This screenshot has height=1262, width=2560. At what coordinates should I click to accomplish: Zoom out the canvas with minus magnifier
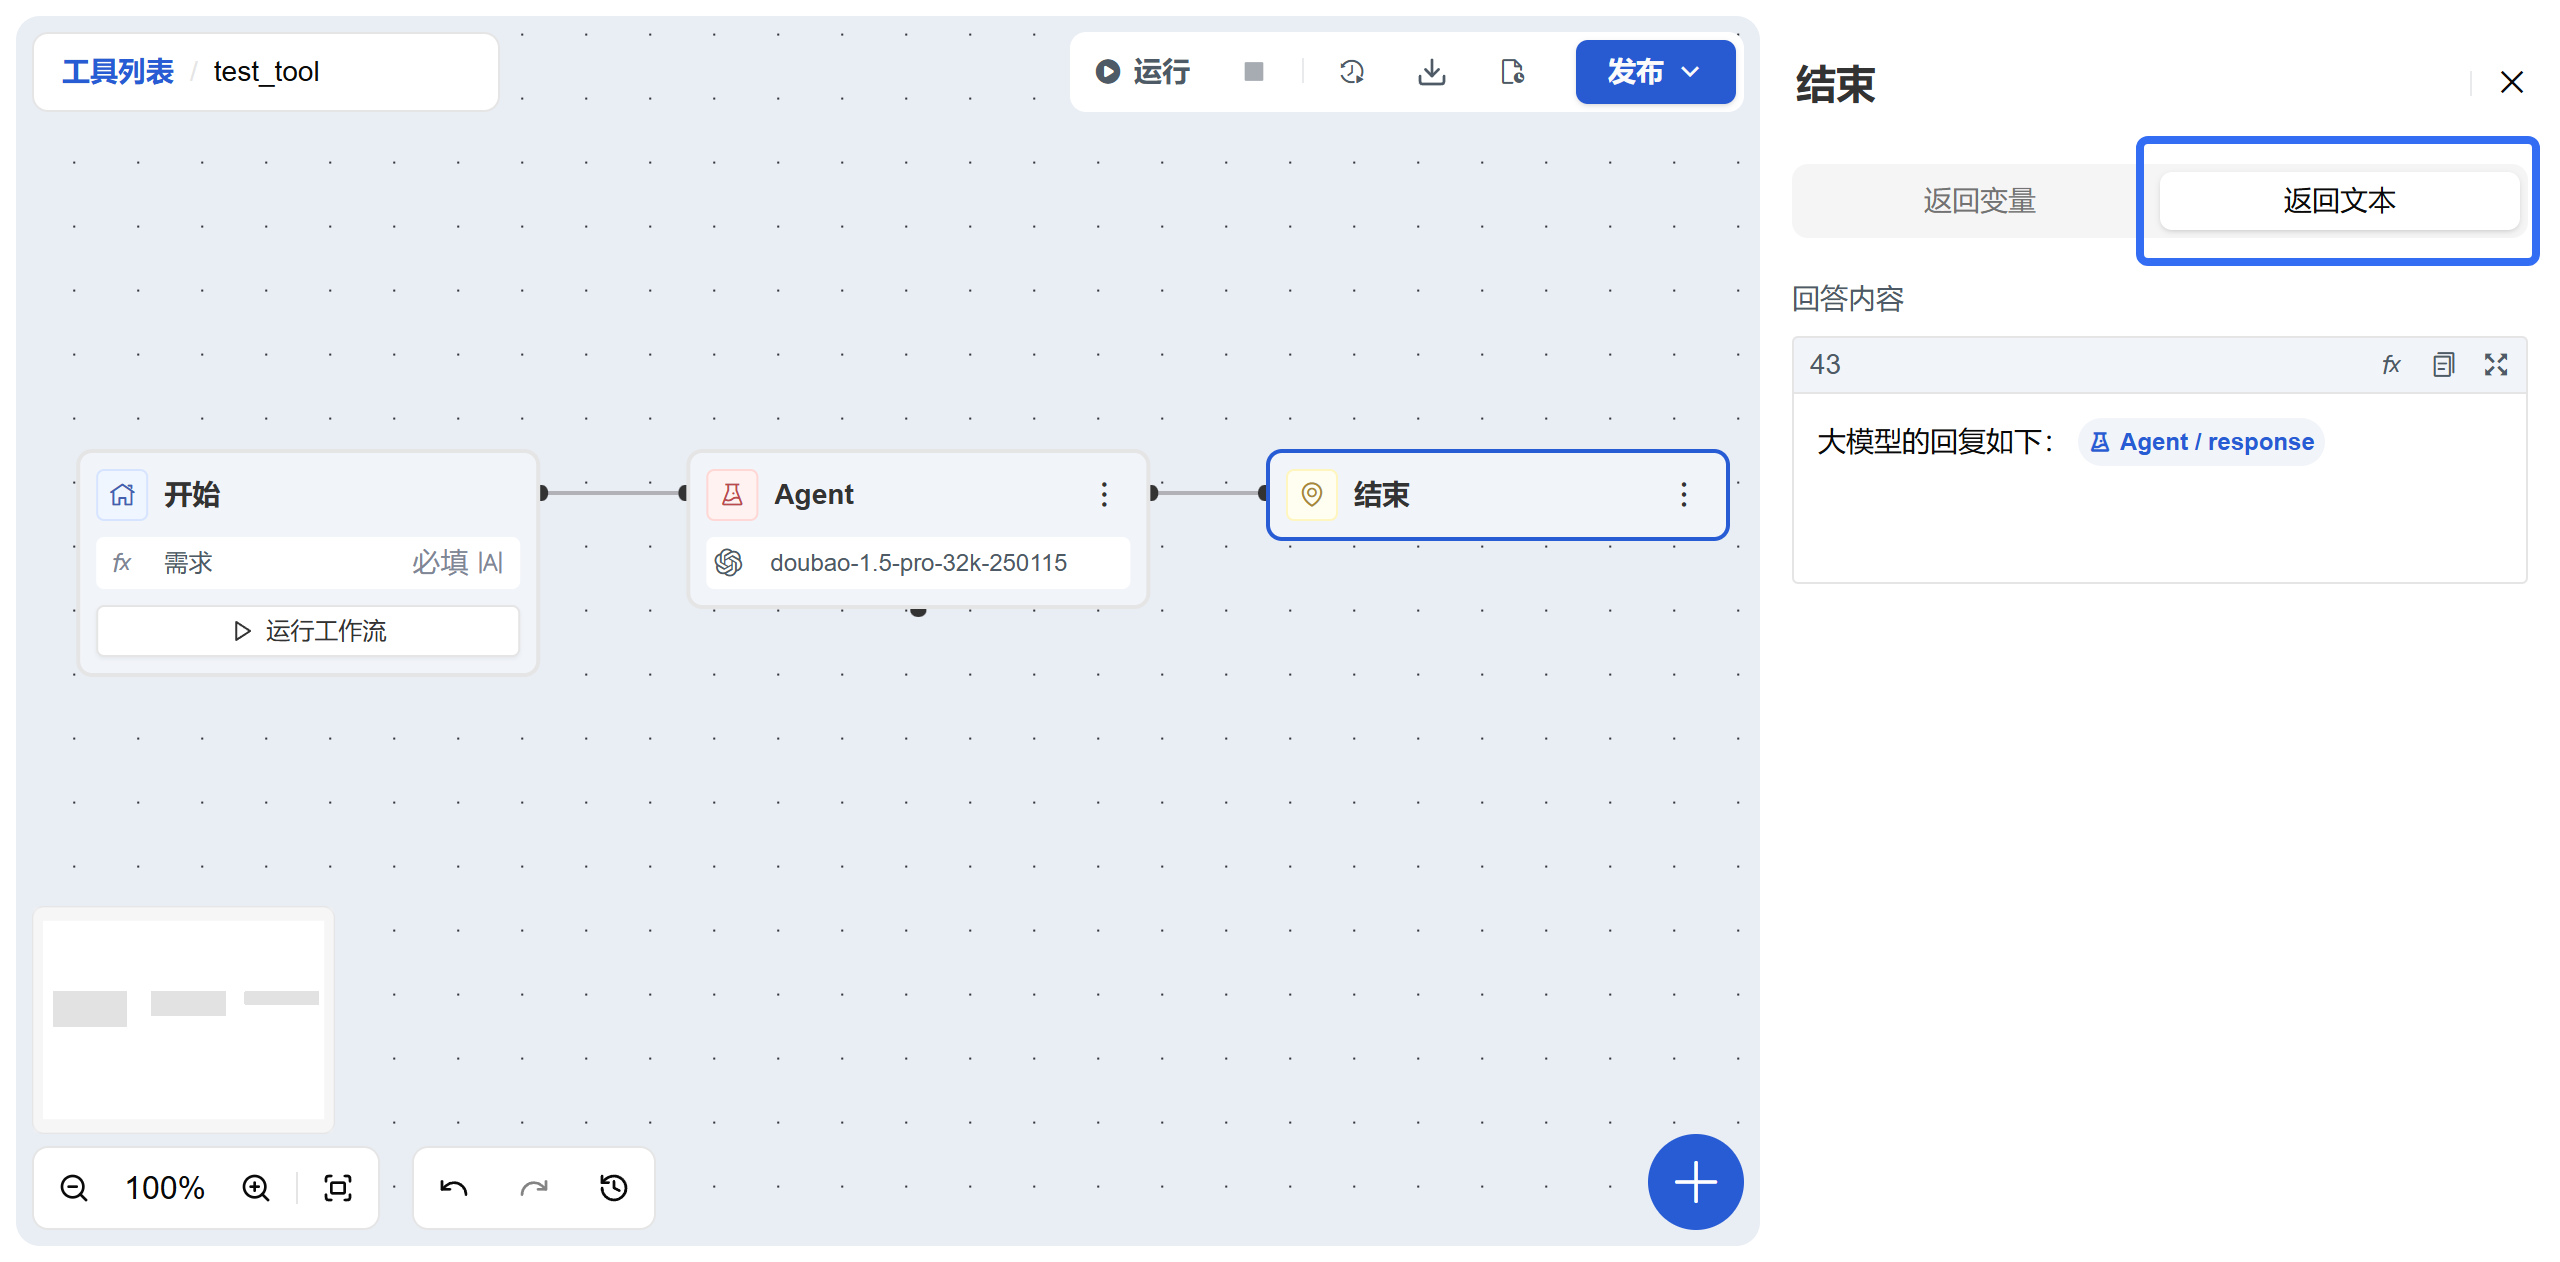[x=74, y=1188]
